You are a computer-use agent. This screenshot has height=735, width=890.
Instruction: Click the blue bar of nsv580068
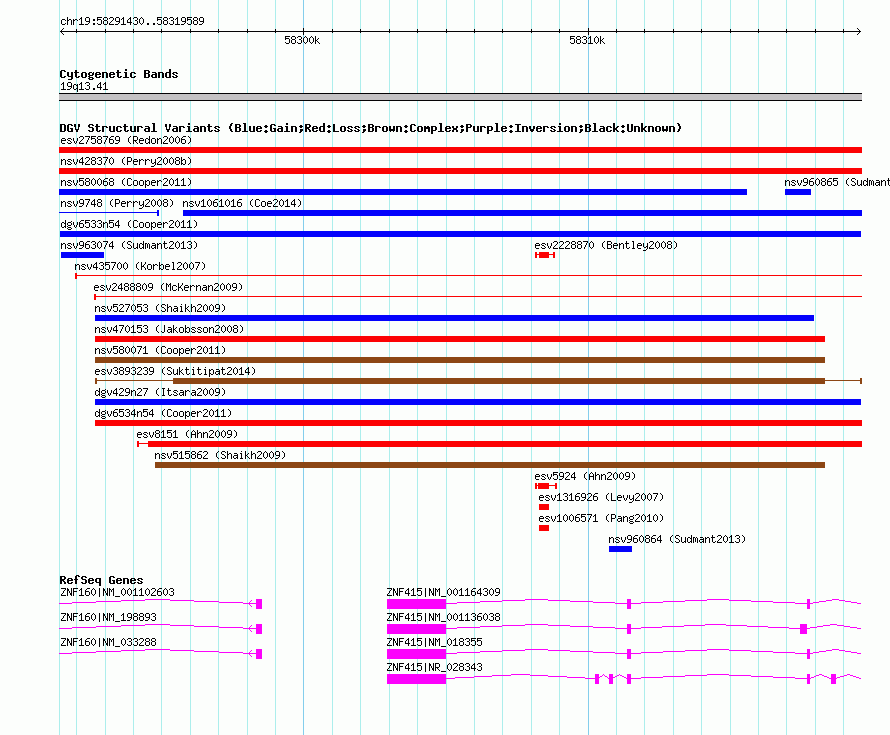pyautogui.click(x=403, y=192)
